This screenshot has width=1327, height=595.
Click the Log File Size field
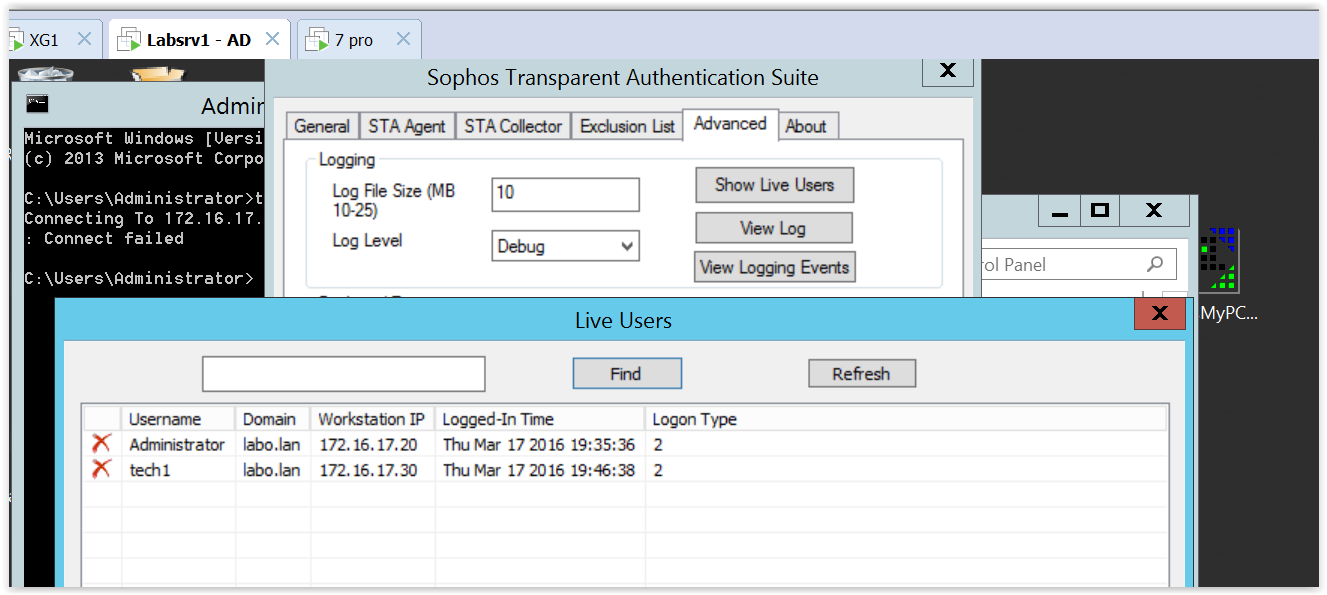tap(565, 194)
